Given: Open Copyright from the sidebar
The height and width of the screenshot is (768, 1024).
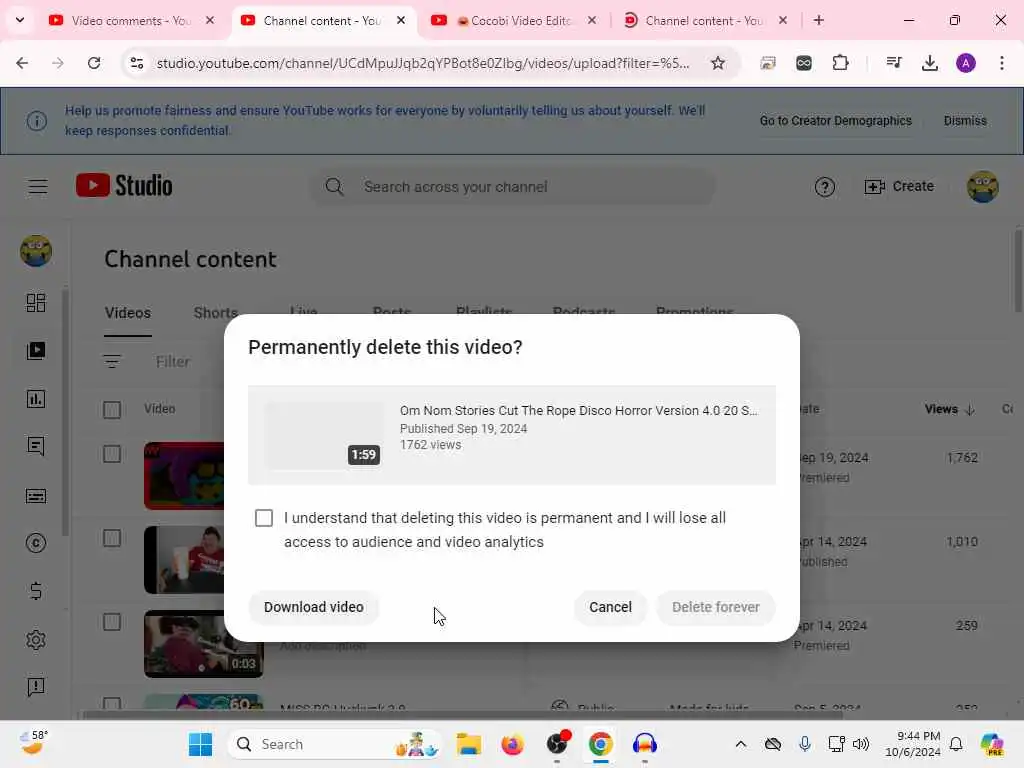Looking at the screenshot, I should pos(36,543).
